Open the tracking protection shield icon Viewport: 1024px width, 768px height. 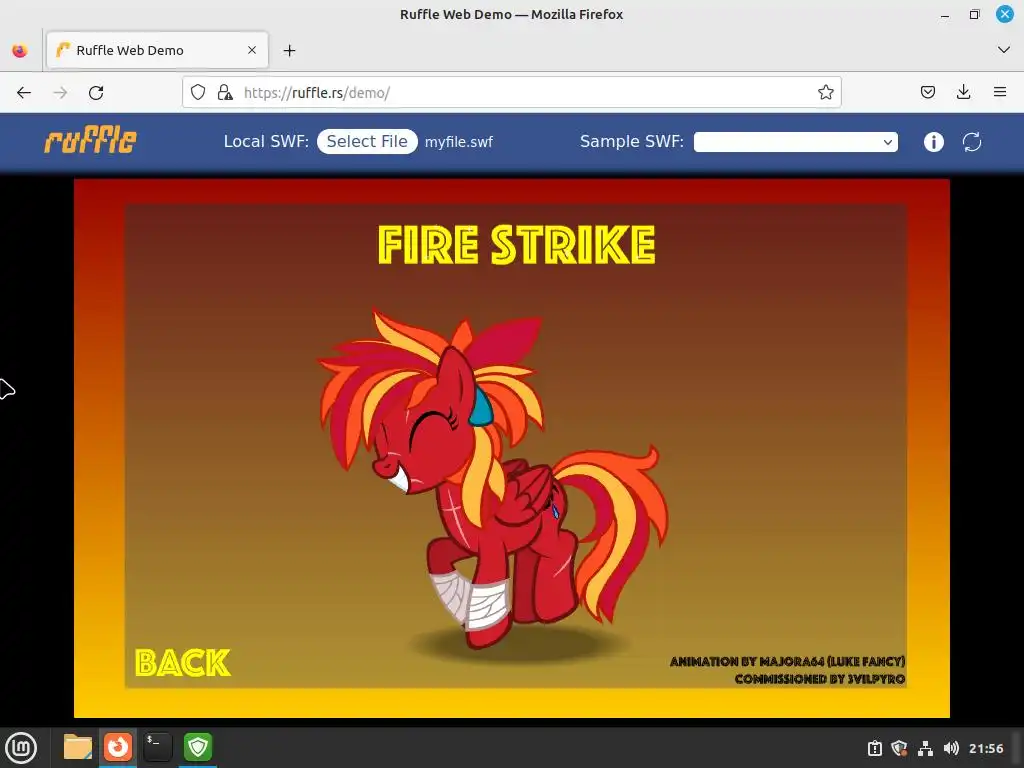tap(198, 92)
